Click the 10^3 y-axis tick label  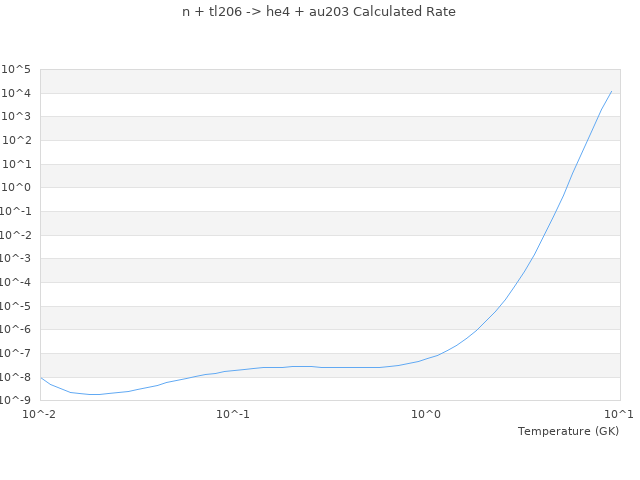(19, 117)
